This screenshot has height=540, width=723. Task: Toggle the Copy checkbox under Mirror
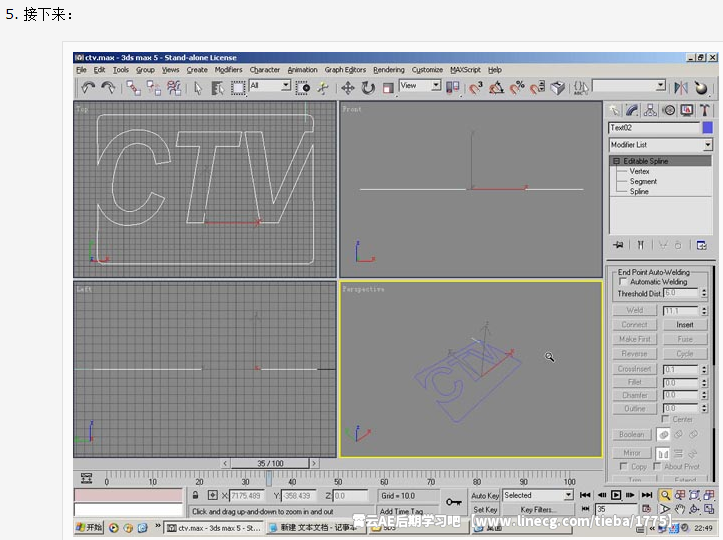point(623,466)
